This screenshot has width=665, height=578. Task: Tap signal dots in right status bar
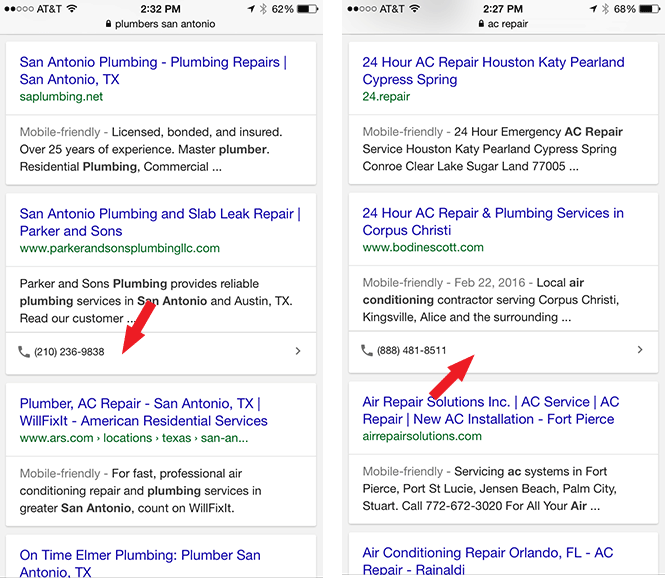click(362, 9)
